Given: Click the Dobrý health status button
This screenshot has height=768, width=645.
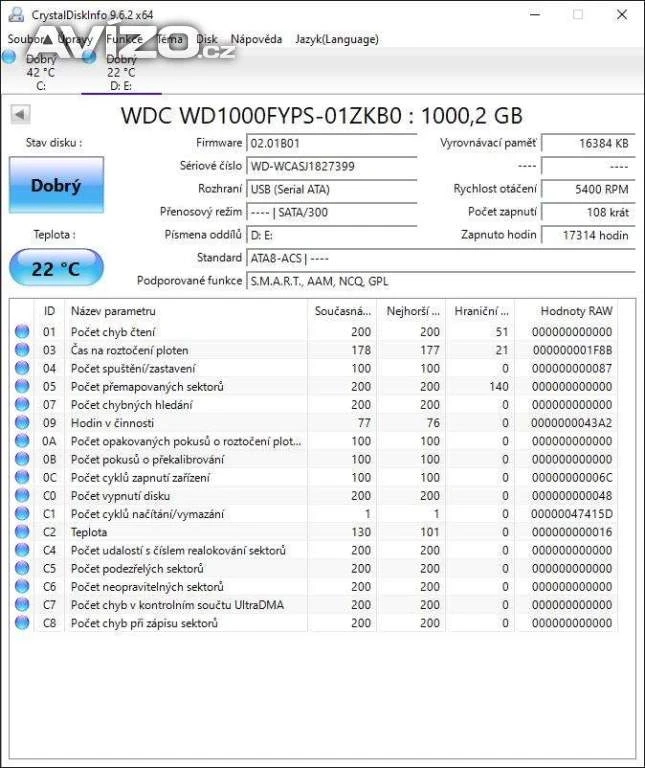Looking at the screenshot, I should tap(56, 185).
